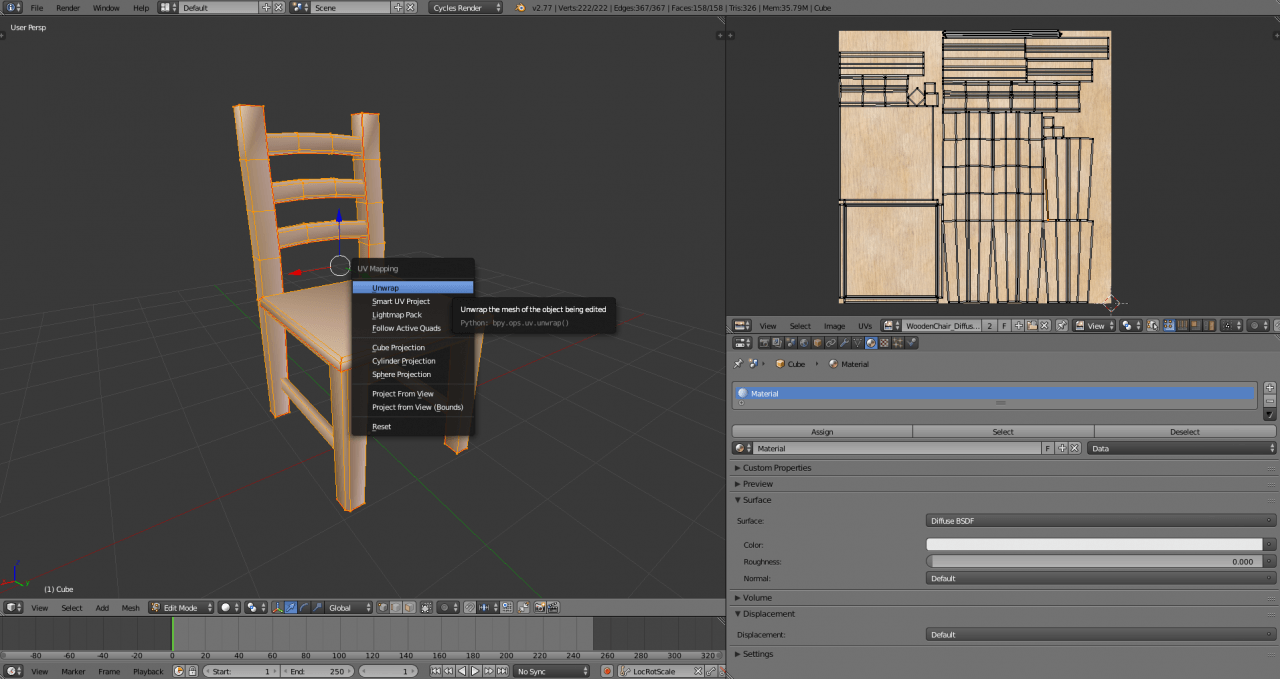1280x679 pixels.
Task: Click the Constraints chain-link properties tab
Action: [x=830, y=343]
